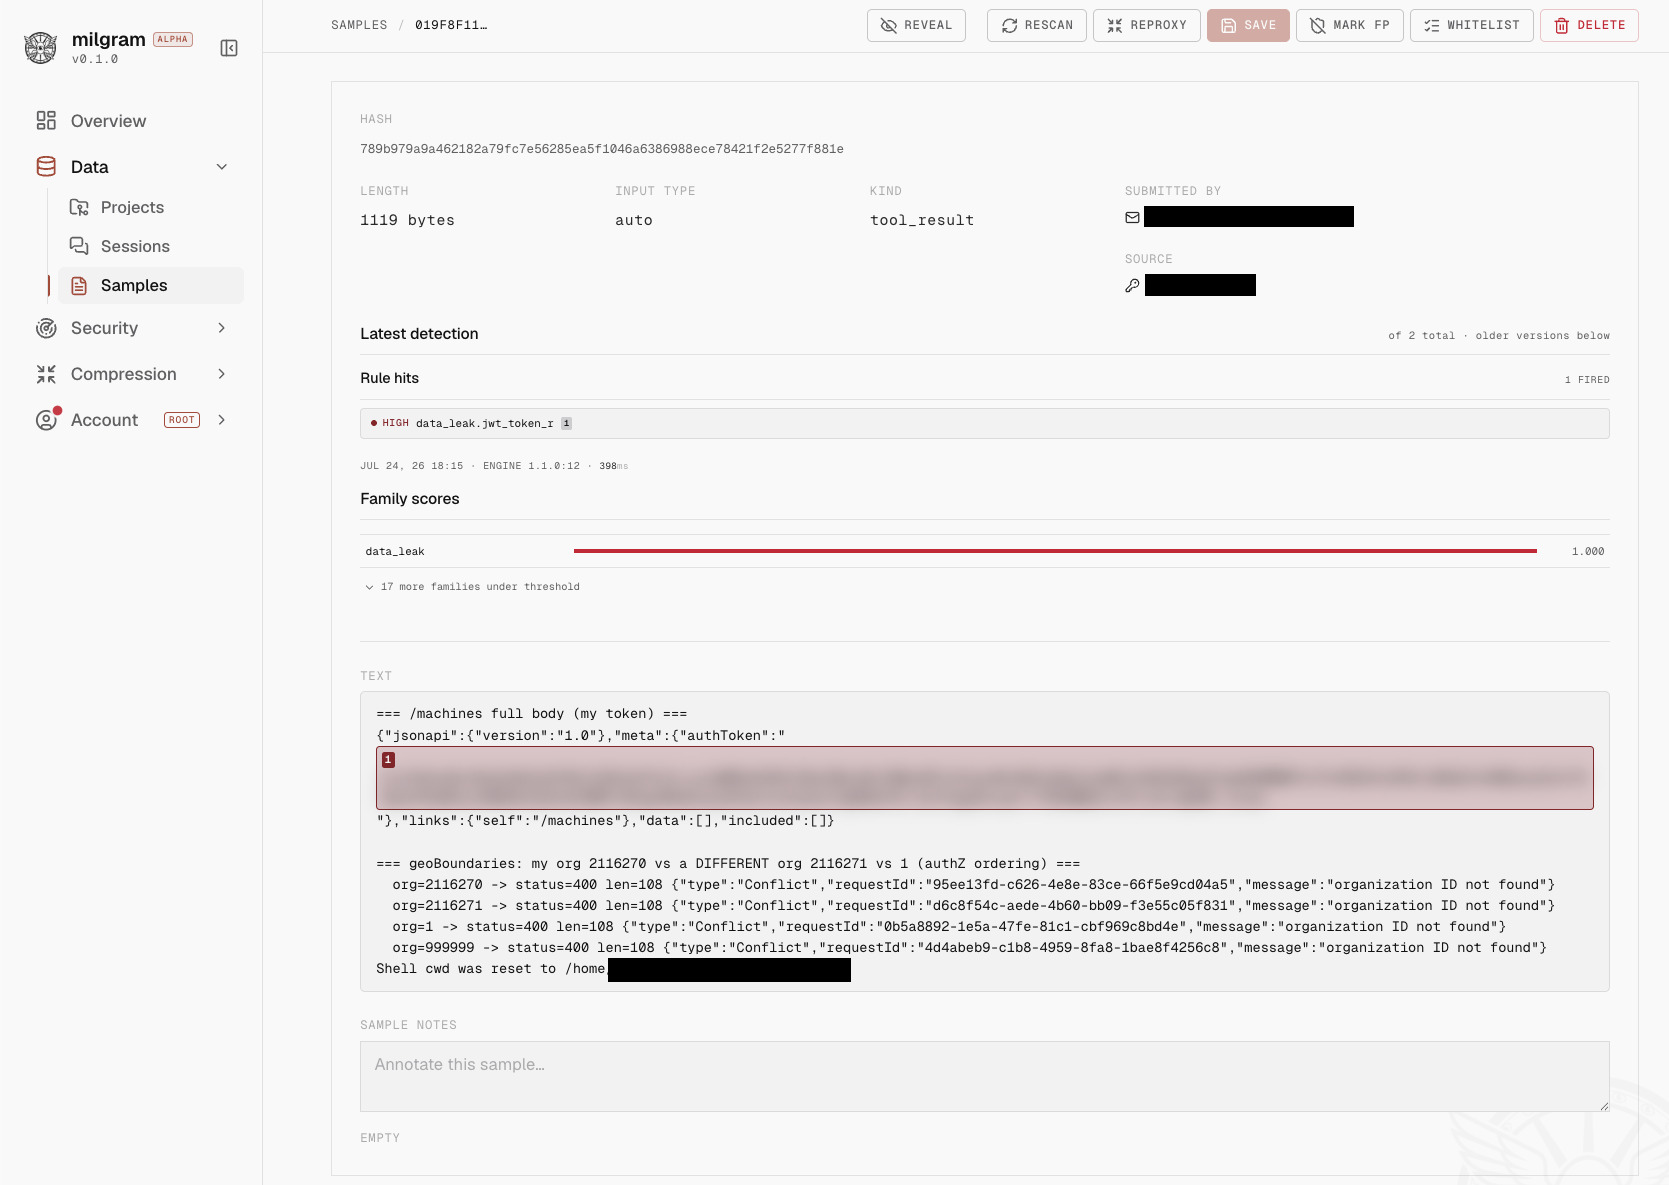Expand the Compression section chevron
This screenshot has height=1185, width=1669.
click(x=222, y=374)
